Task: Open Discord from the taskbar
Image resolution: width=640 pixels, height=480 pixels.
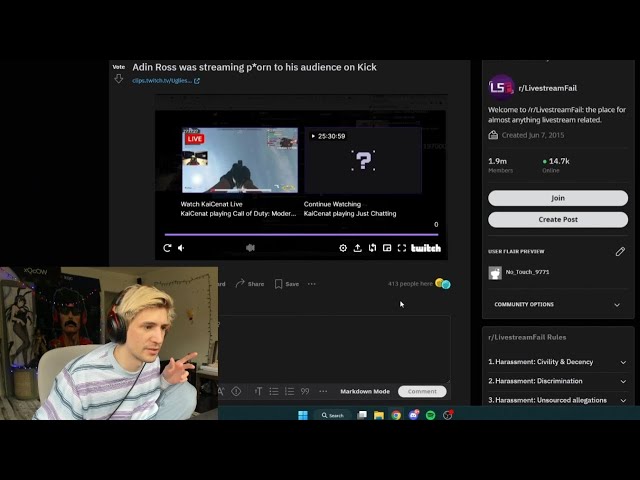Action: 413,415
